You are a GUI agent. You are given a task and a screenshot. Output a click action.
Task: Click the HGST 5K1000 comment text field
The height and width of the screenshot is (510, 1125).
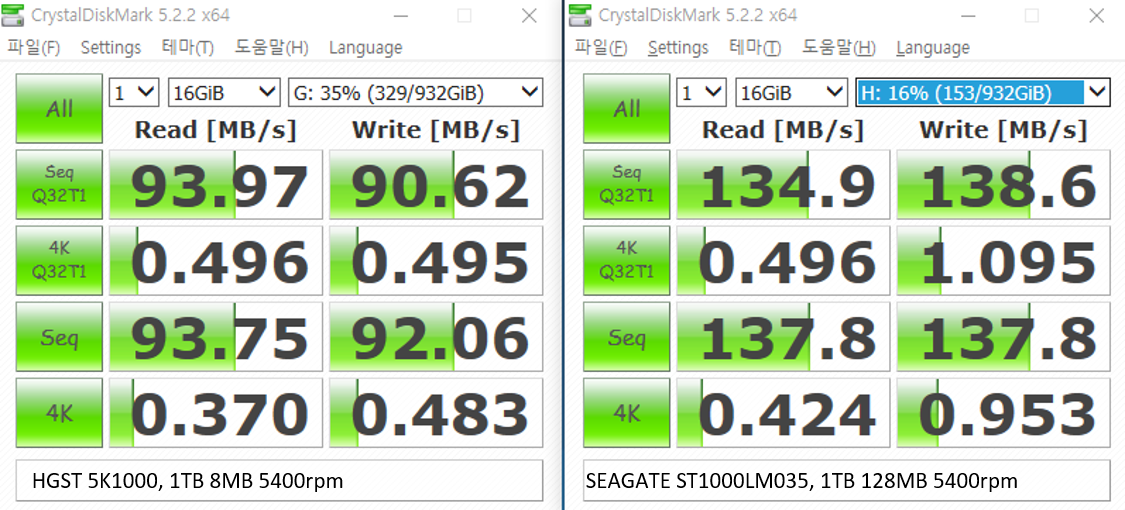(280, 481)
